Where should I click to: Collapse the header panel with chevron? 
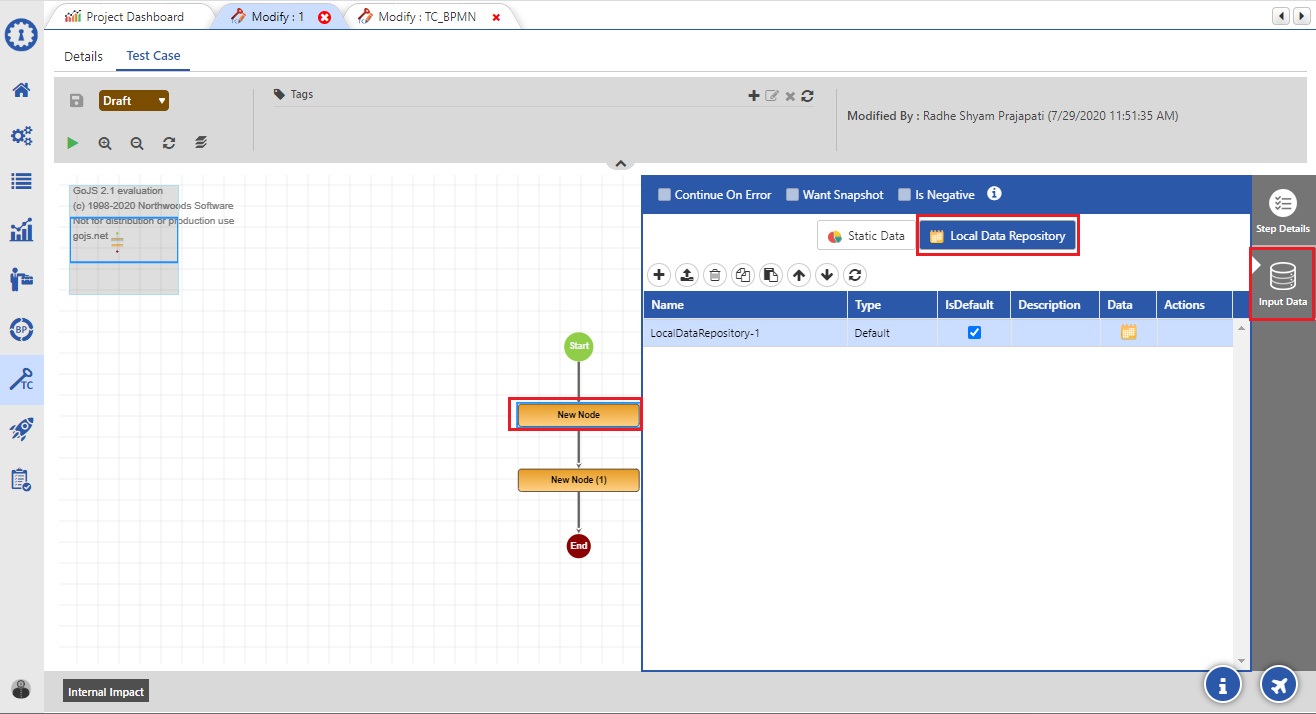[x=620, y=163]
